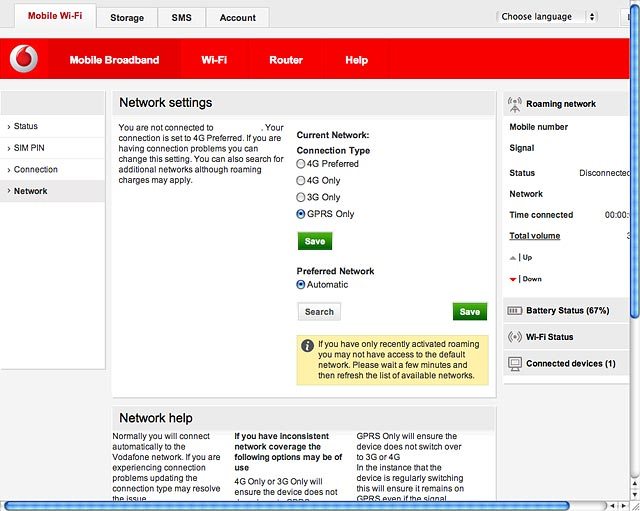Switch to the Mobile Wi-Fi tab

tap(55, 16)
